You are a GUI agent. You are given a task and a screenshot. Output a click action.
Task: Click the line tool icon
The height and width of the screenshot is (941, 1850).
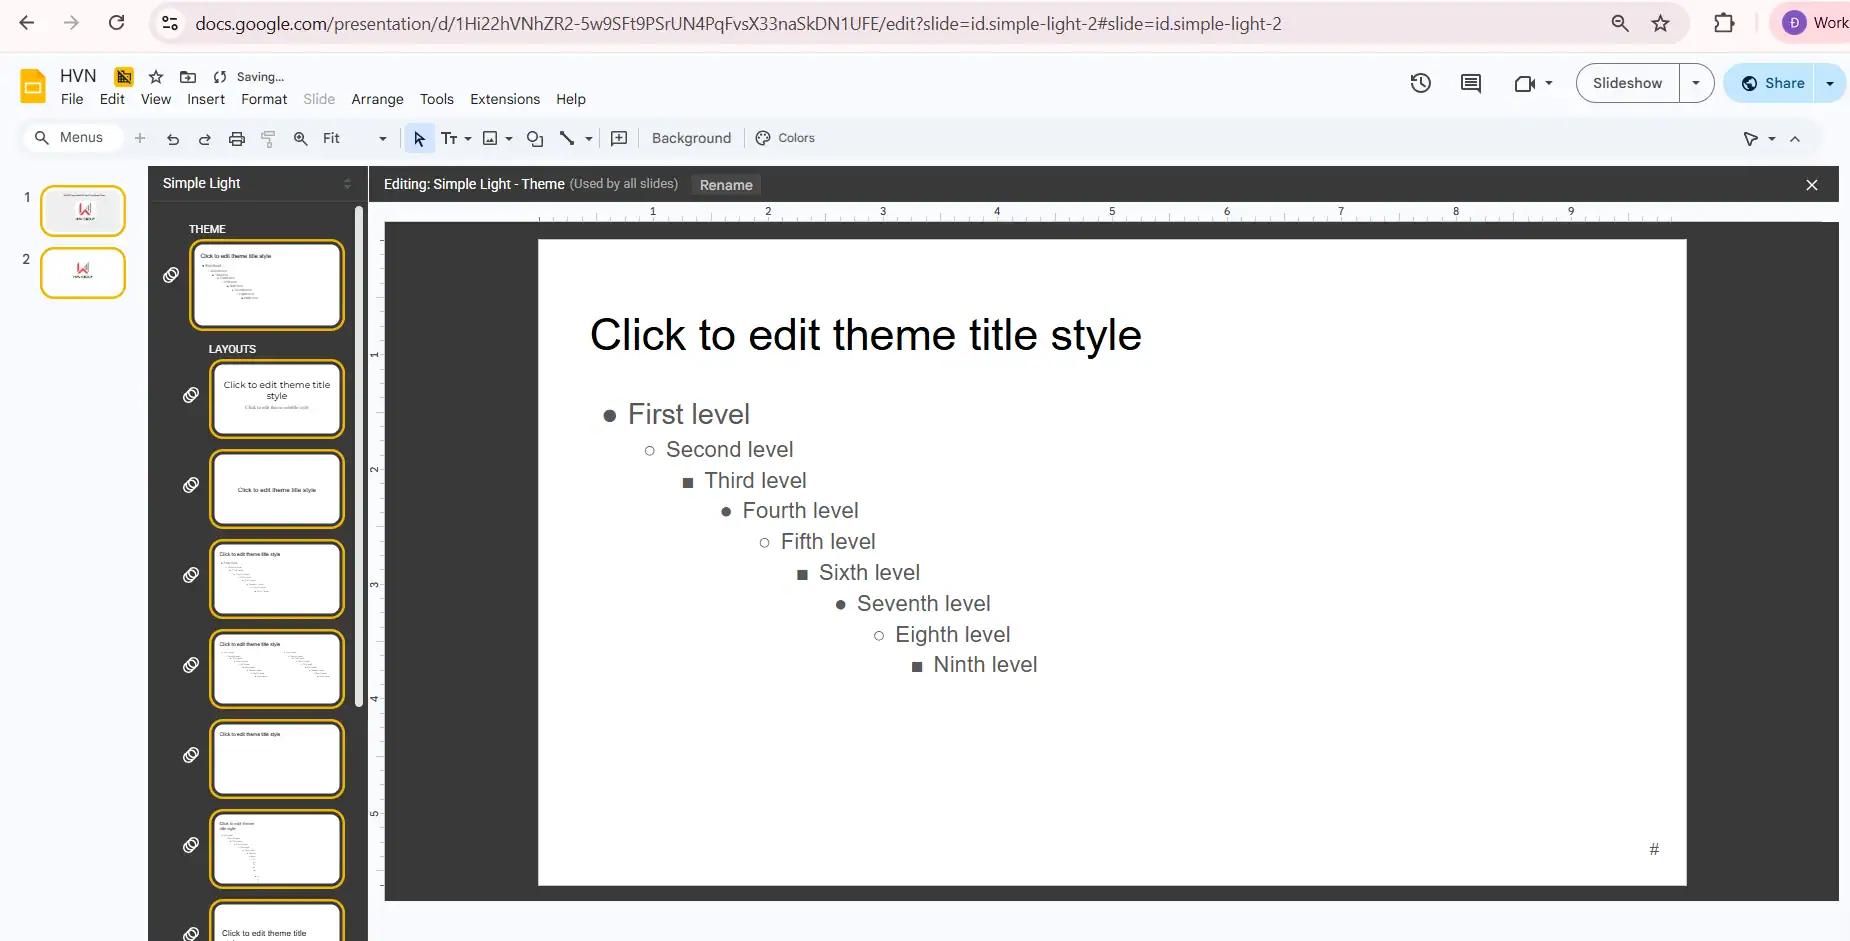click(x=567, y=139)
